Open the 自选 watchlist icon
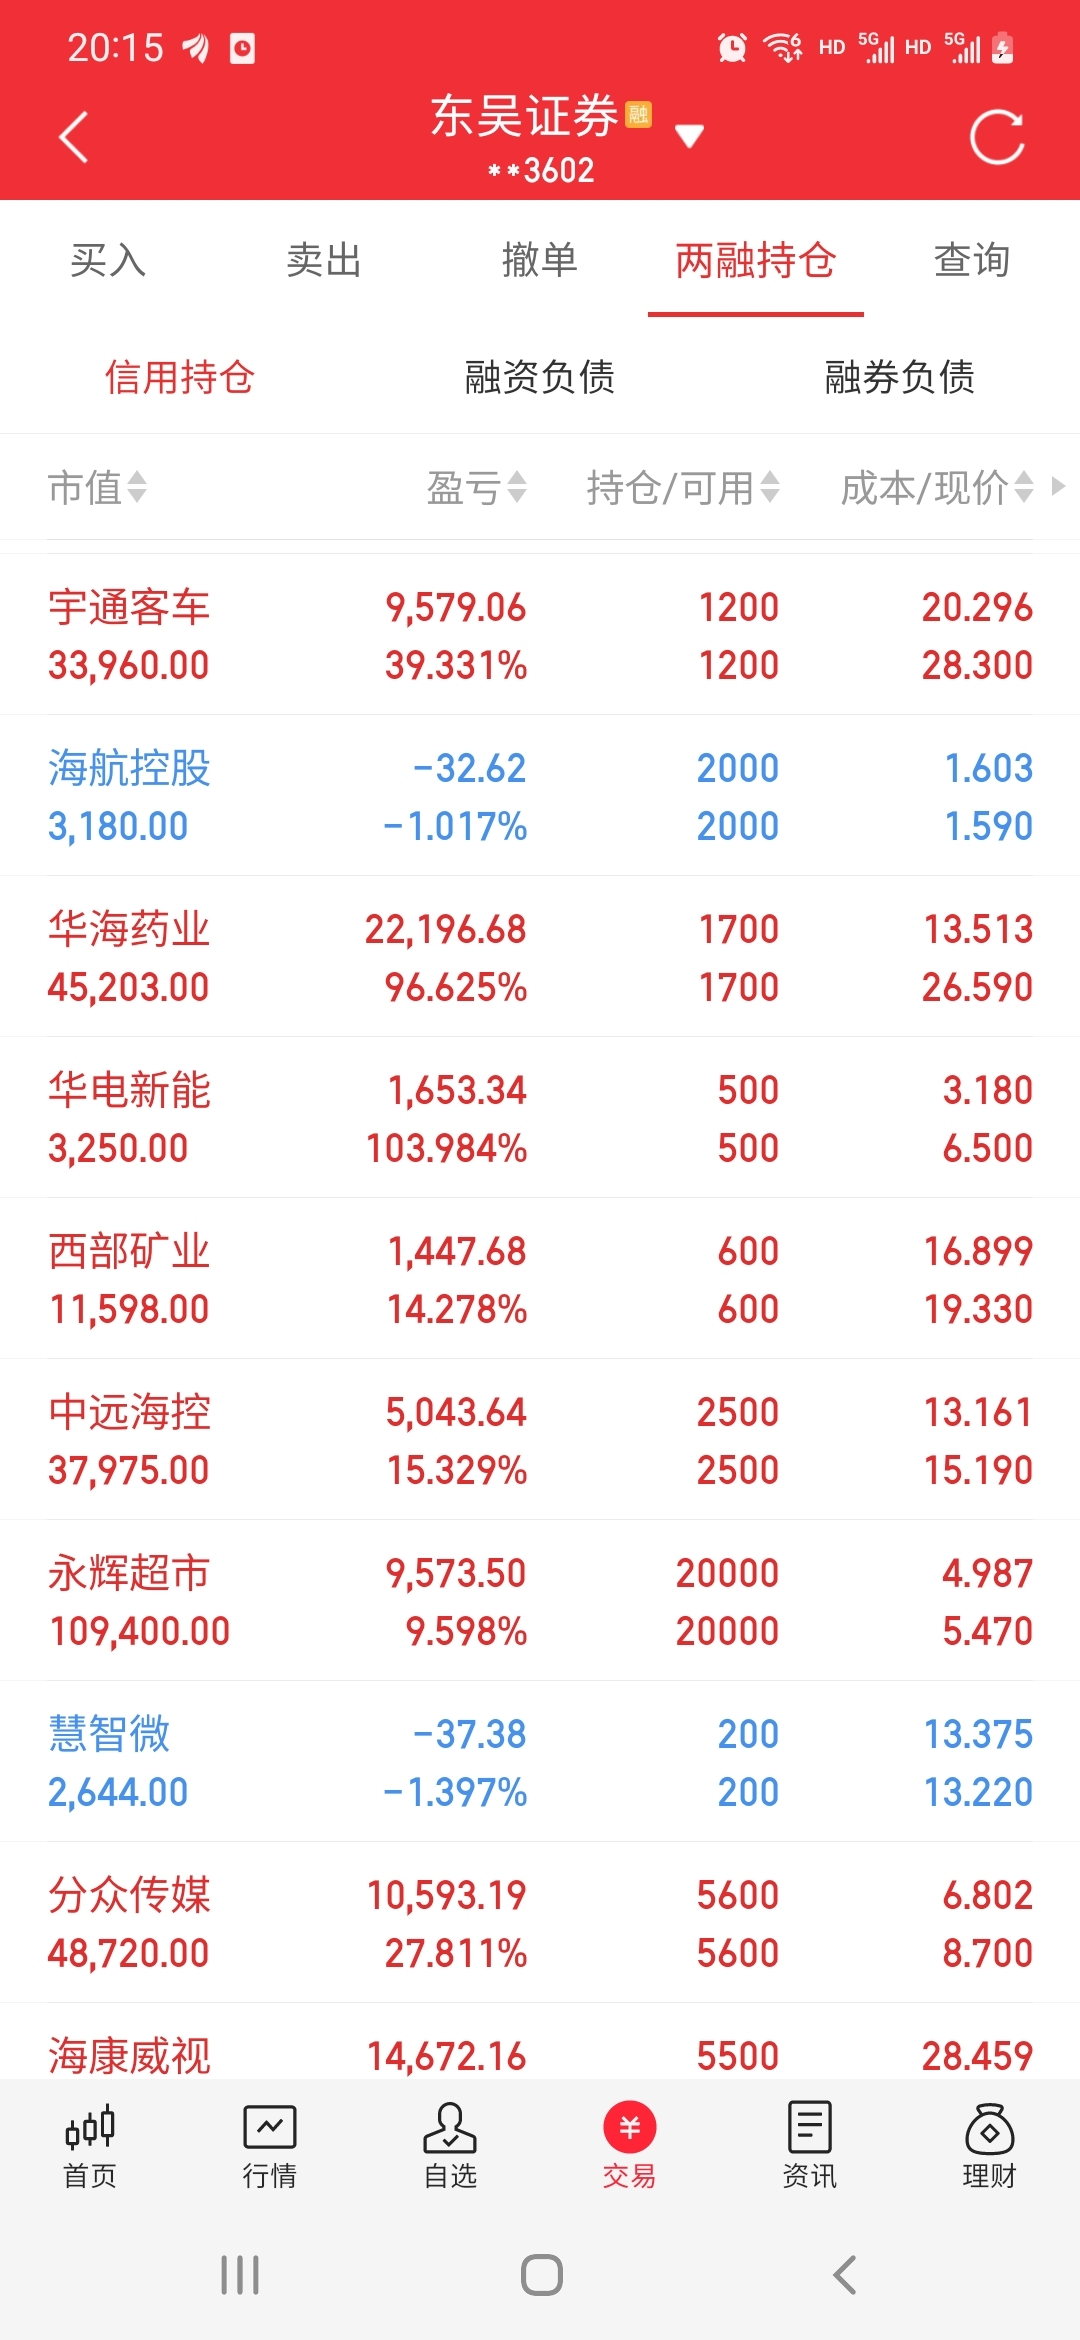The width and height of the screenshot is (1080, 2340). point(450,2146)
